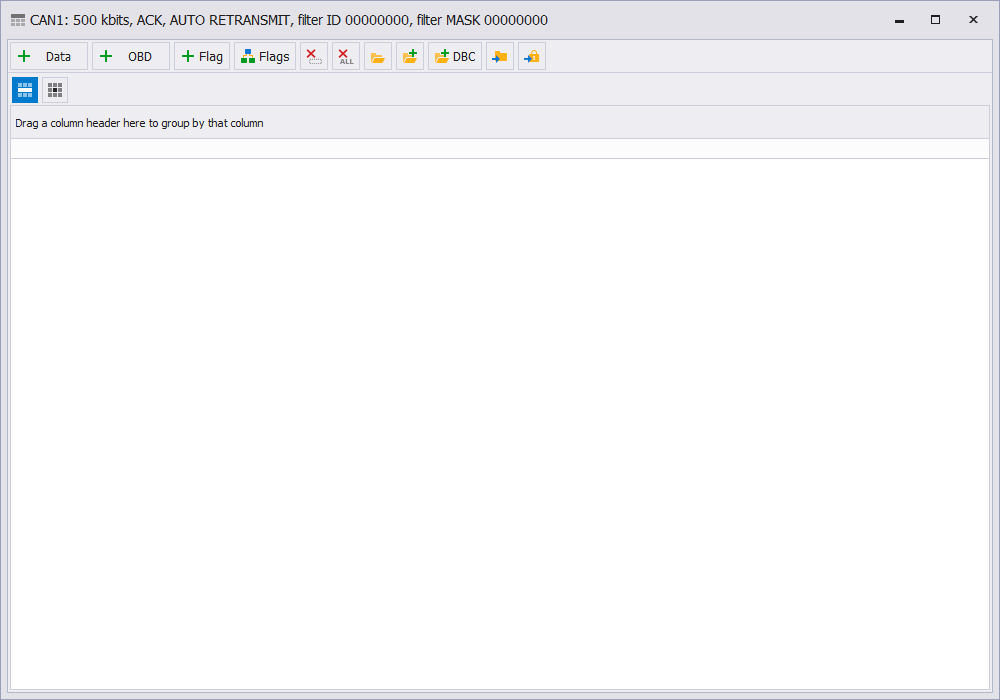This screenshot has width=1000, height=700.
Task: Click the group-by column header panel
Action: [x=500, y=123]
